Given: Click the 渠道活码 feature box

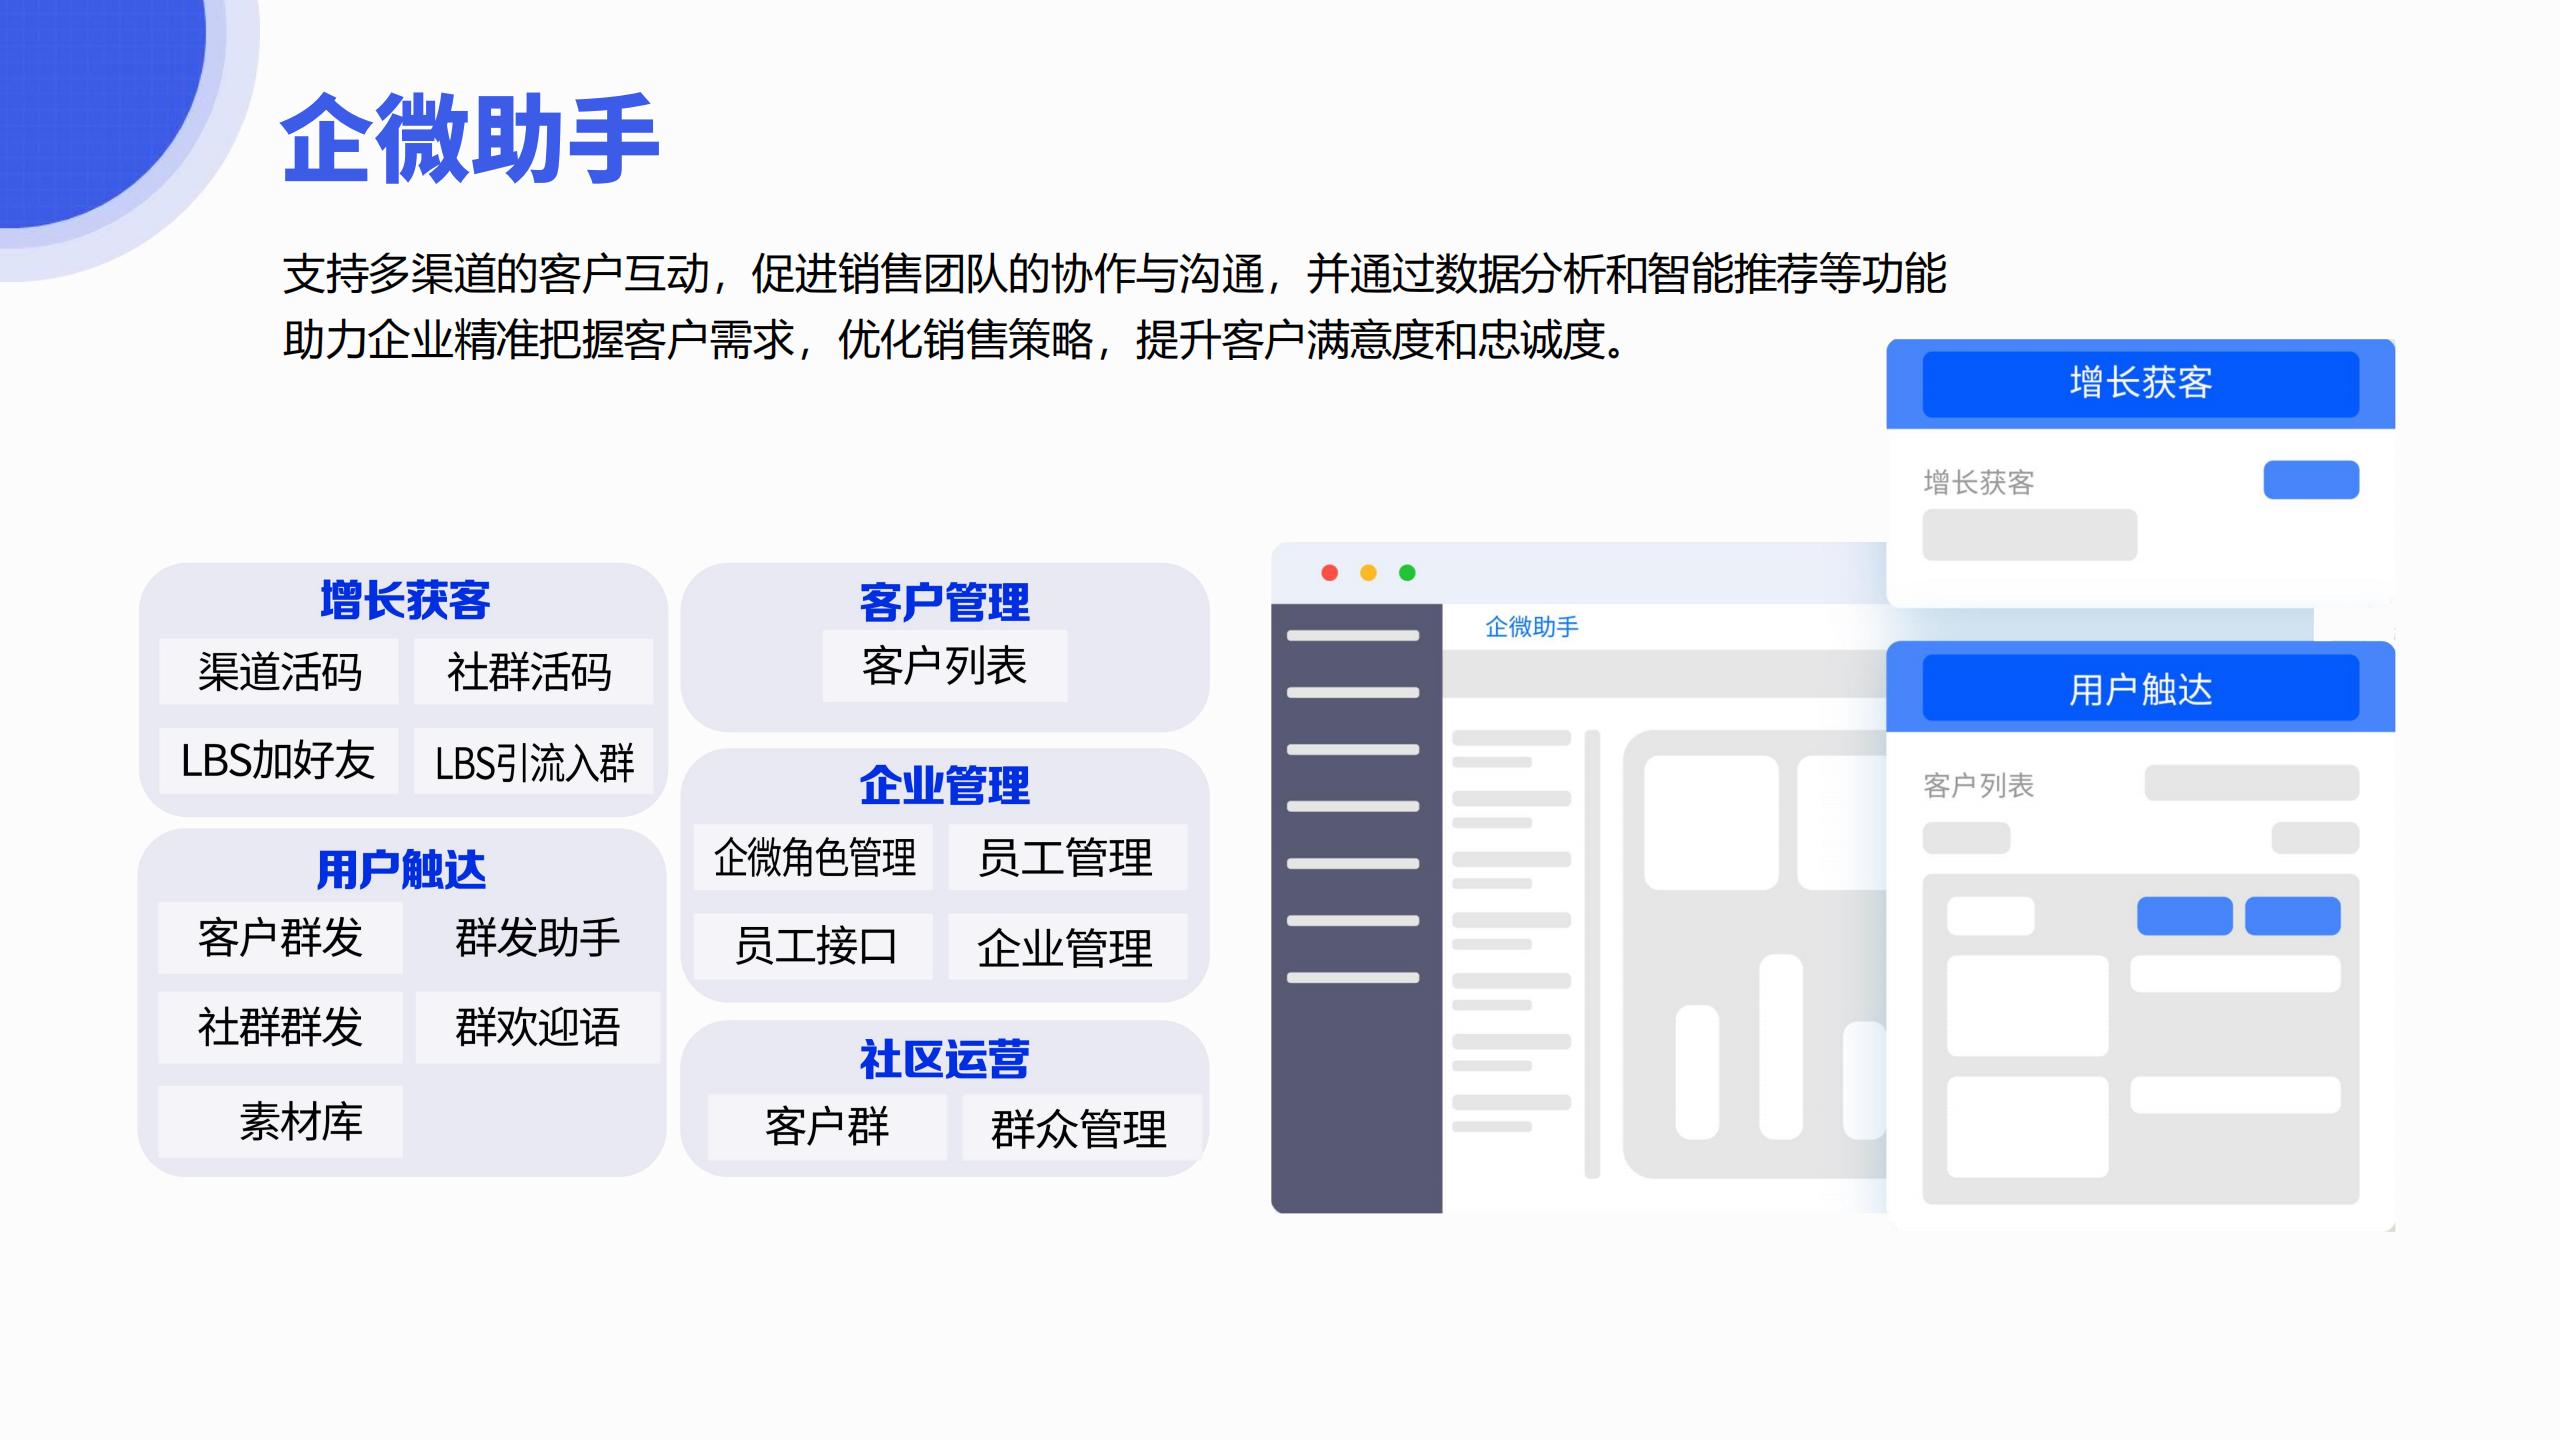Looking at the screenshot, I should pyautogui.click(x=279, y=671).
